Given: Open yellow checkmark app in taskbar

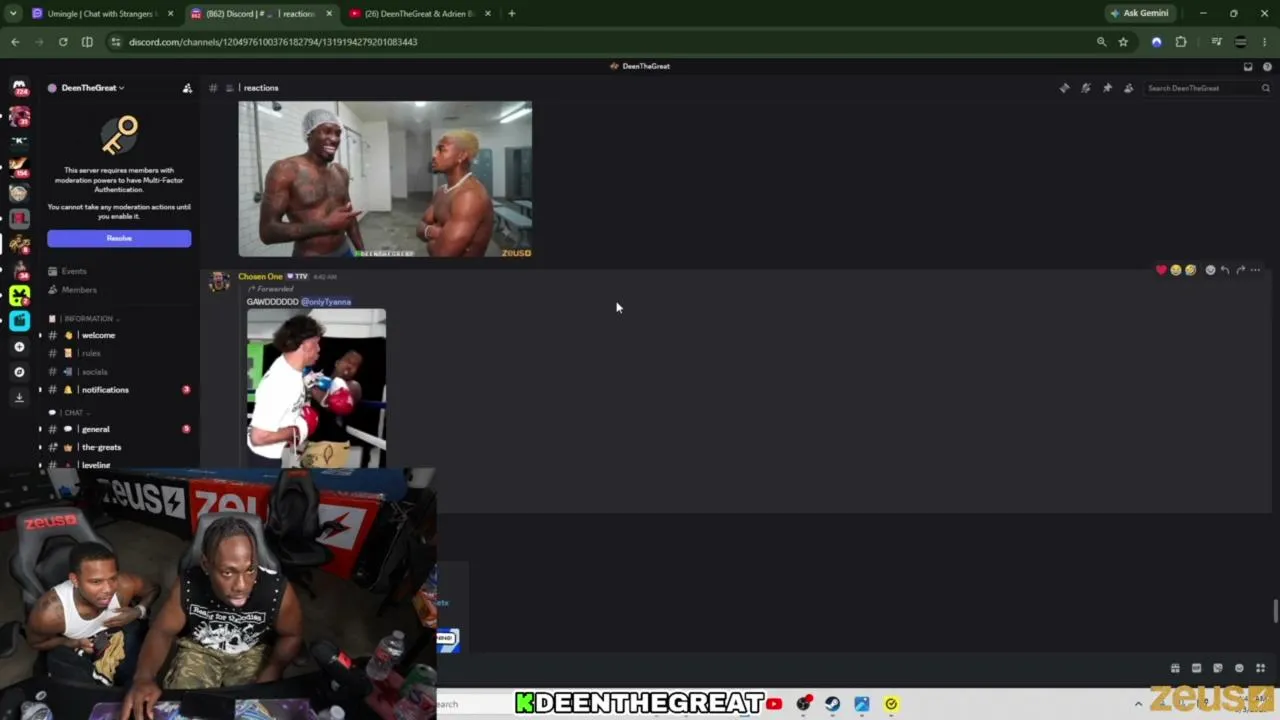Looking at the screenshot, I should [891, 704].
